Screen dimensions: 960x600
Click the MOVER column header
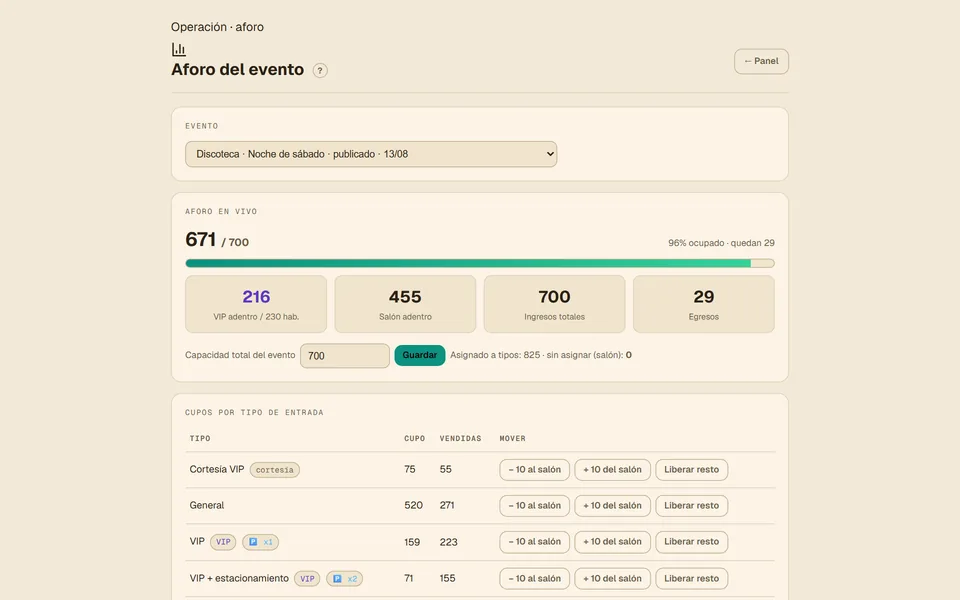pyautogui.click(x=512, y=438)
